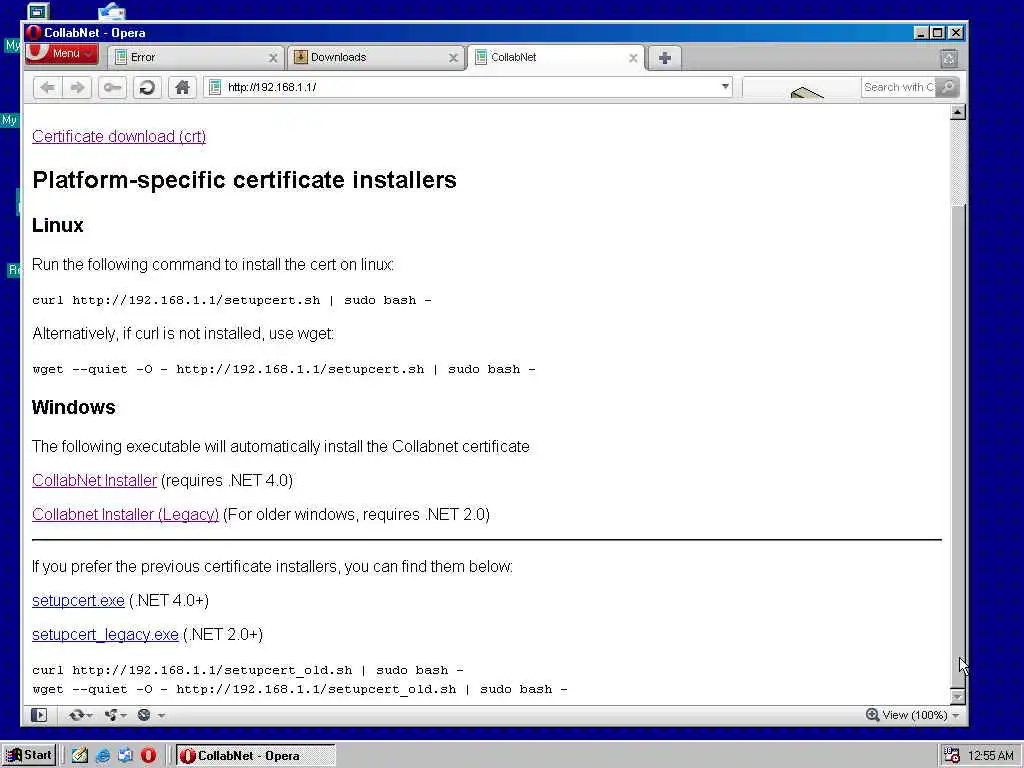Click the scrollbar up arrow
This screenshot has height=768, width=1024.
957,112
